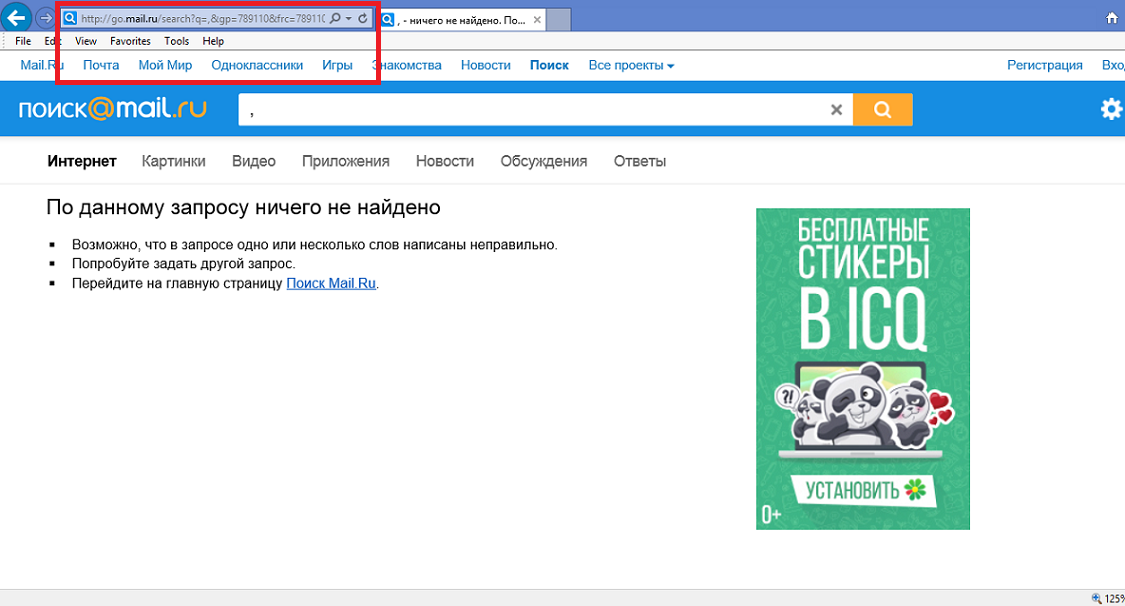This screenshot has width=1125, height=606.
Task: Open the Tools menu
Action: click(x=177, y=41)
